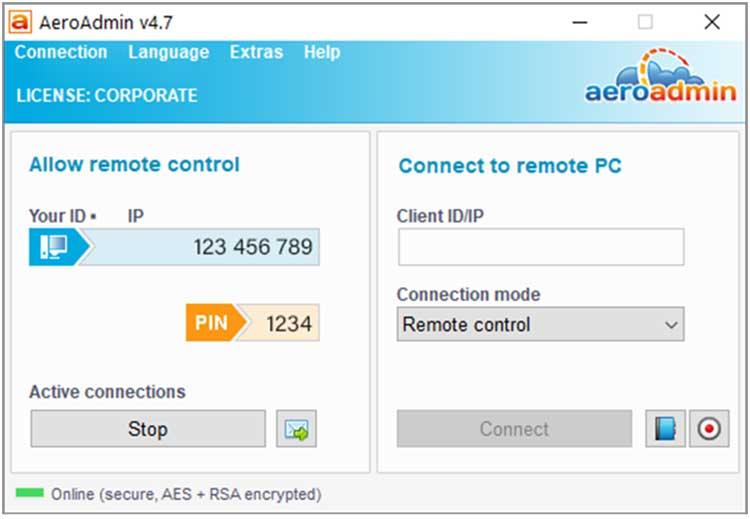Click the Stop button
The image size is (750, 519).
(x=148, y=429)
